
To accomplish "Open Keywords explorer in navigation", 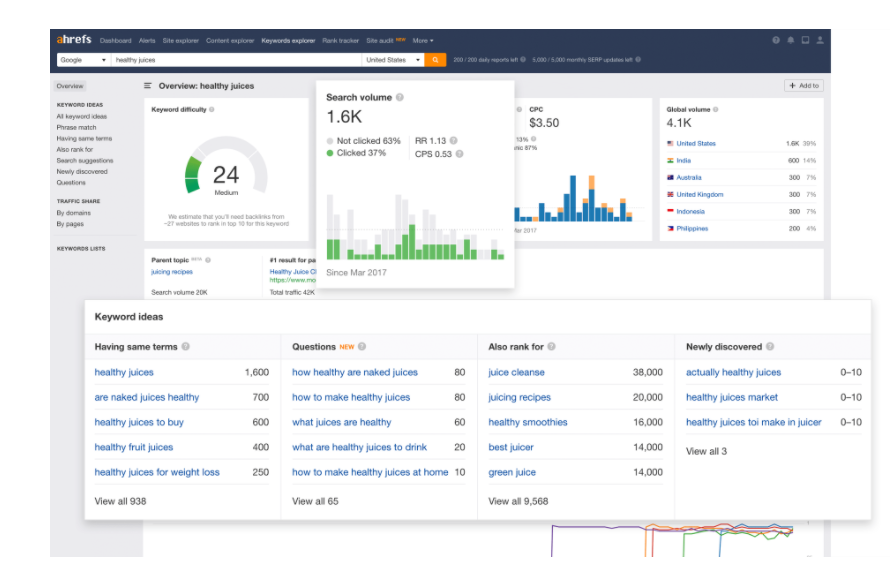I will 288,41.
